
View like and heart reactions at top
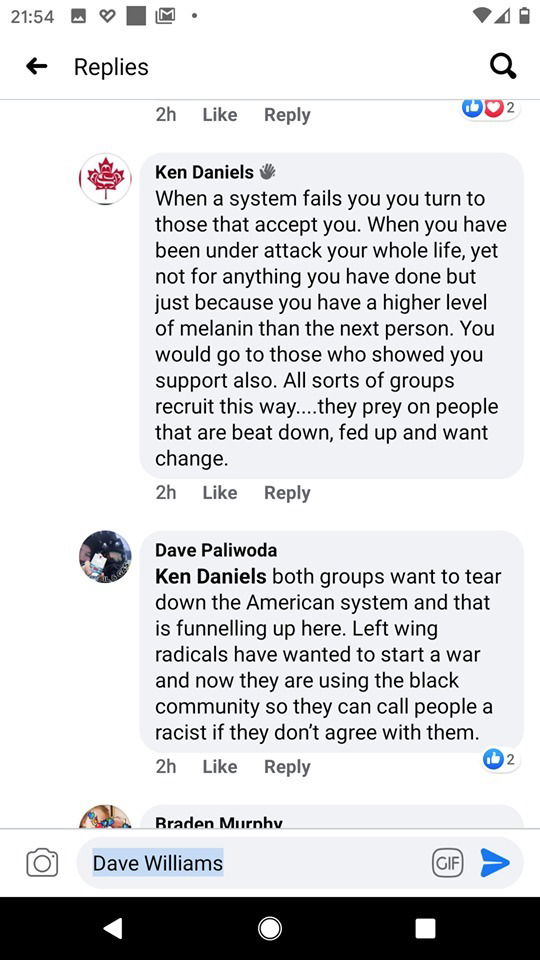click(x=490, y=108)
